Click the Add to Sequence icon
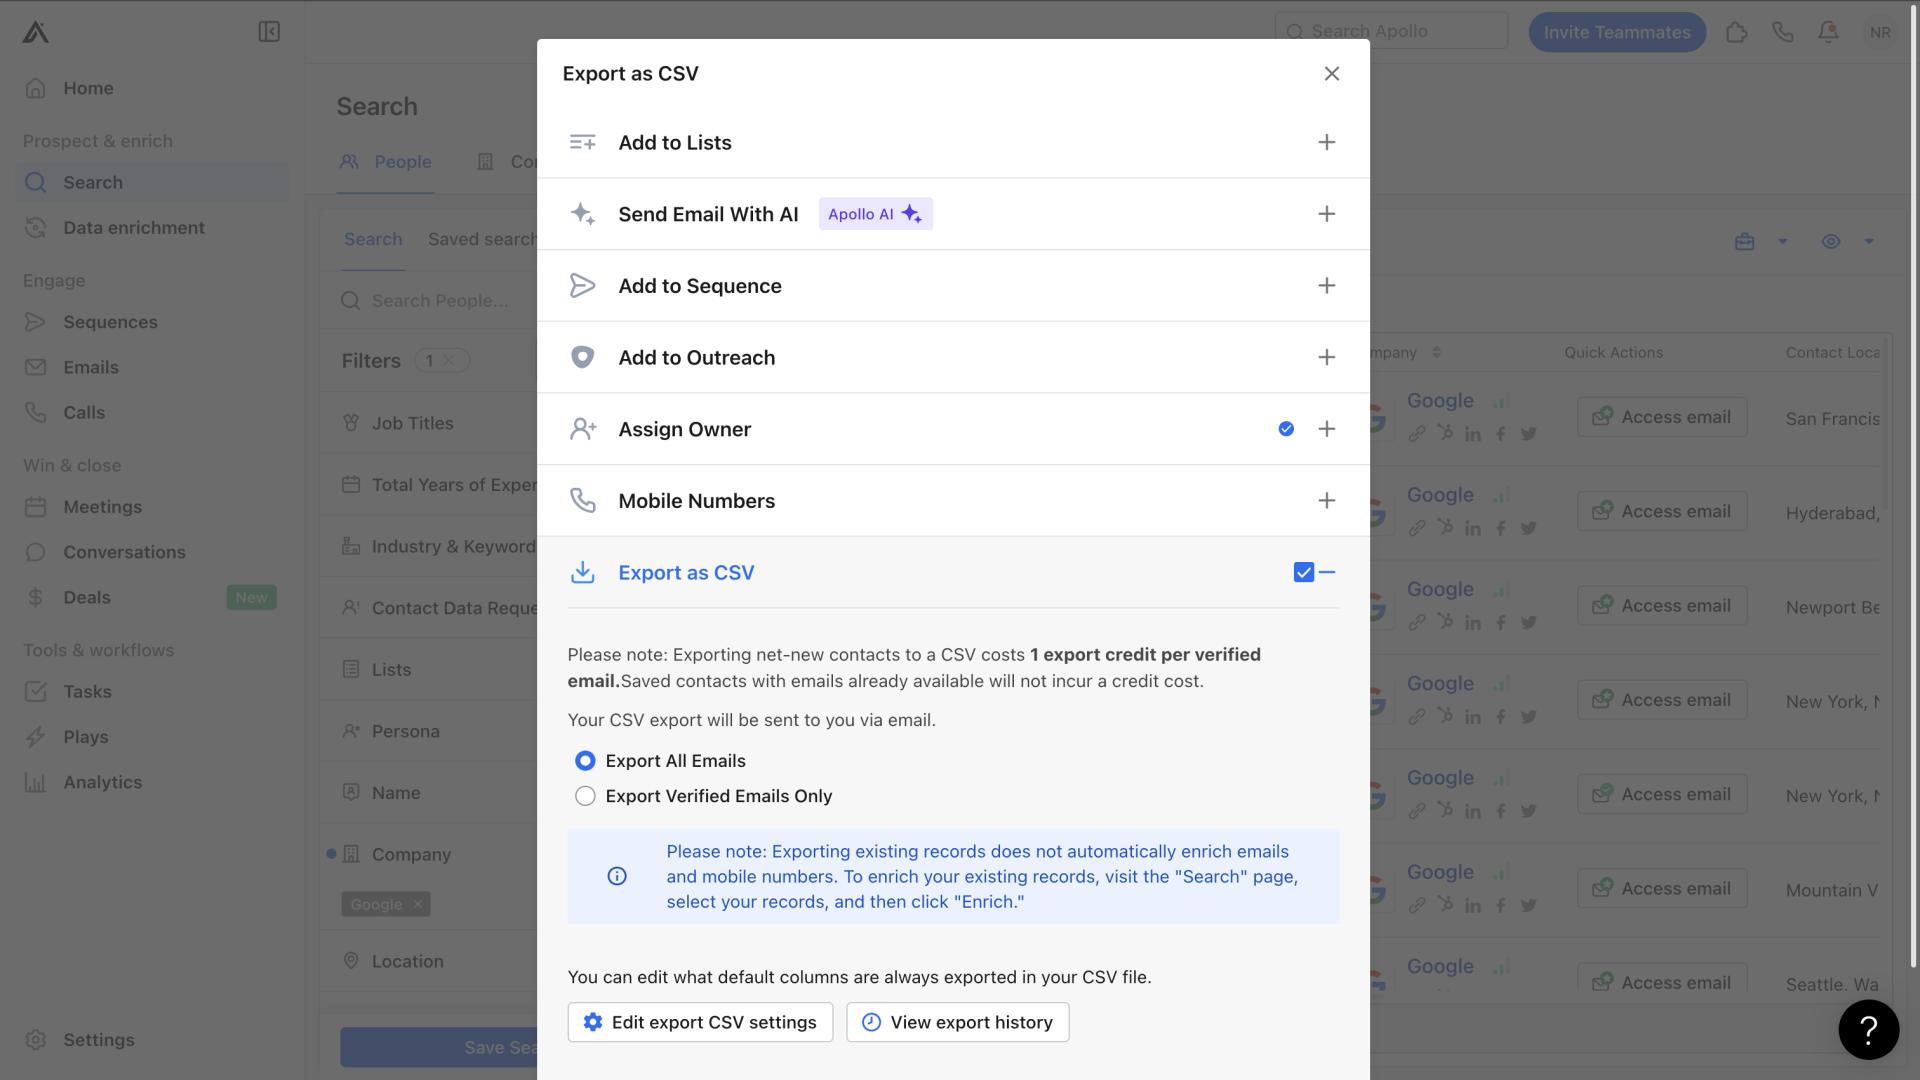 click(x=582, y=285)
